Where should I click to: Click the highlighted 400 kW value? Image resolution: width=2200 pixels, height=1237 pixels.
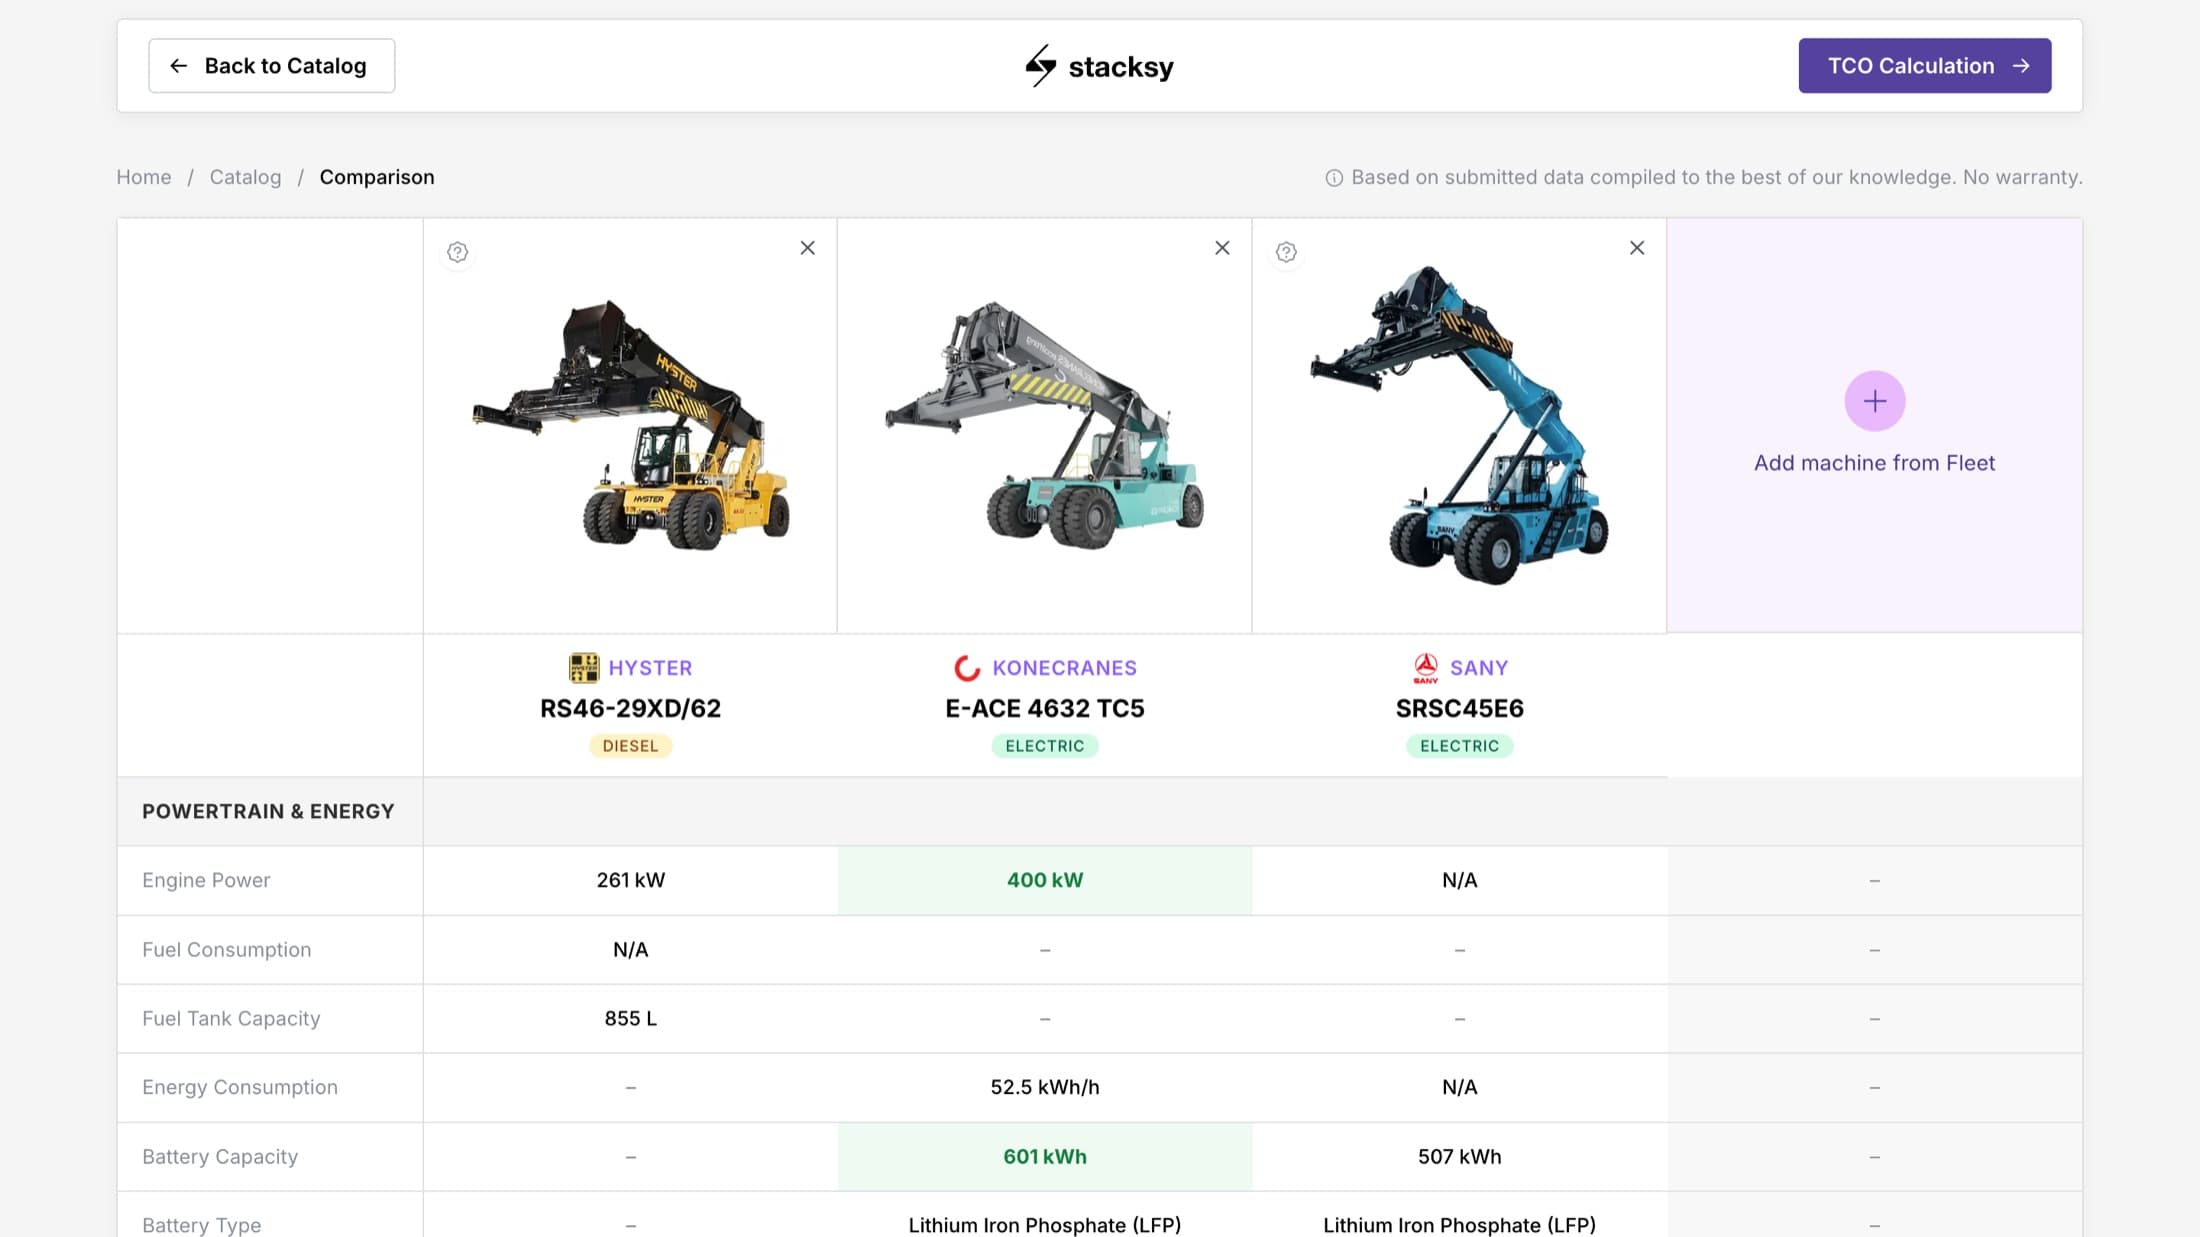click(x=1045, y=880)
